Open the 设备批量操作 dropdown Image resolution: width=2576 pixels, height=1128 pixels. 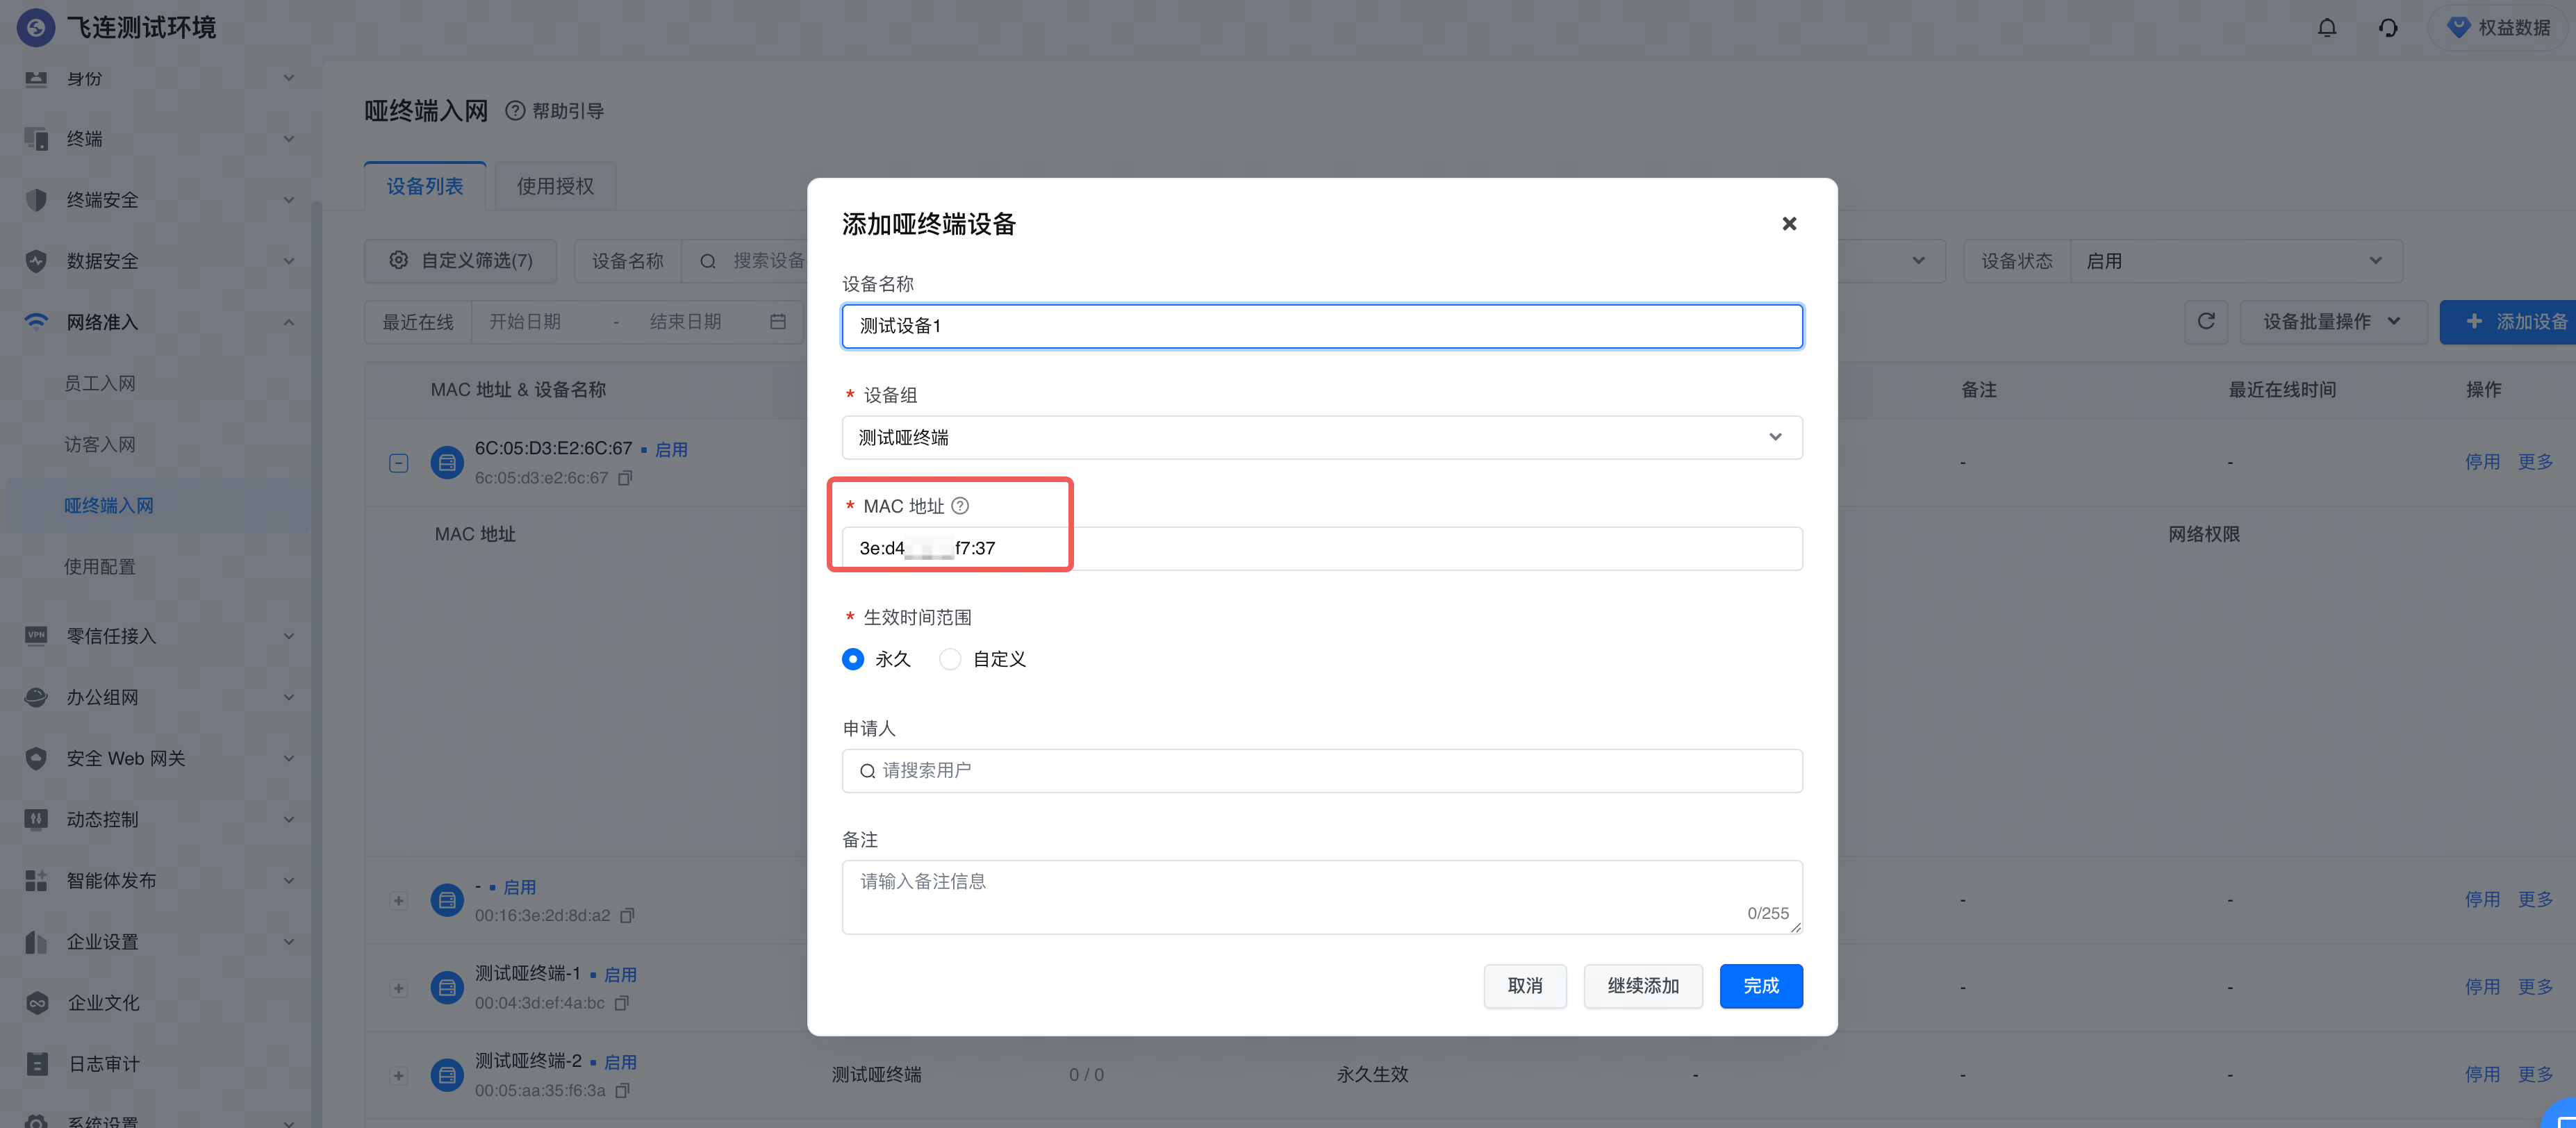[x=2333, y=322]
